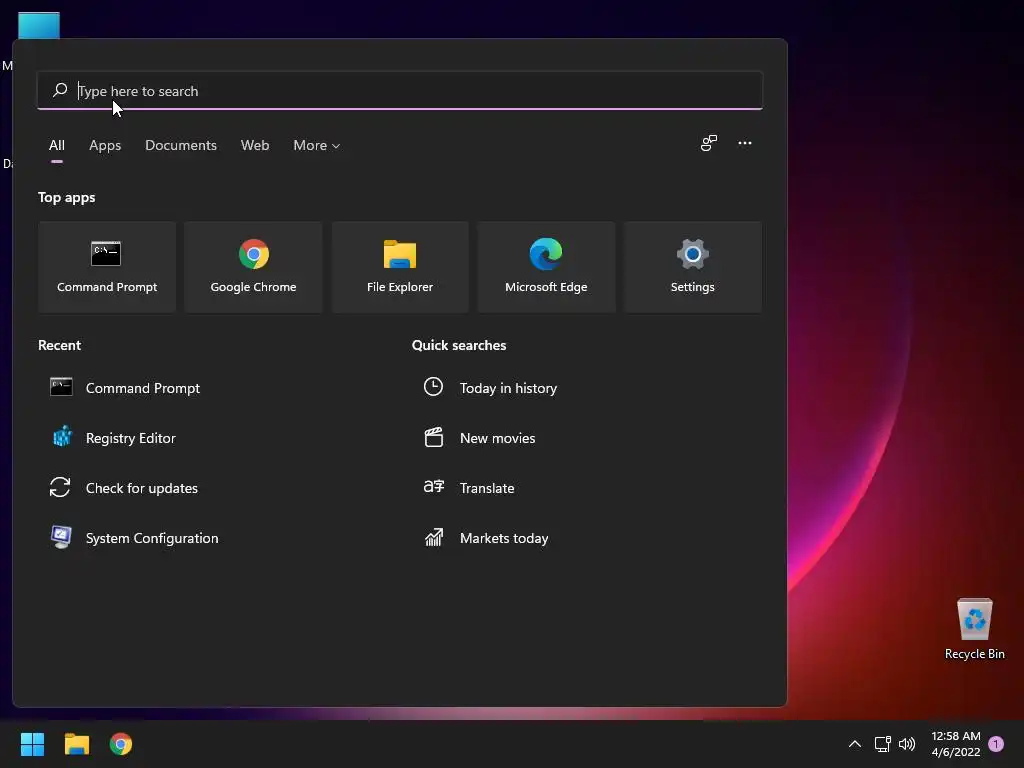The width and height of the screenshot is (1024, 768).
Task: Open File Explorer on the taskbar
Action: (76, 744)
